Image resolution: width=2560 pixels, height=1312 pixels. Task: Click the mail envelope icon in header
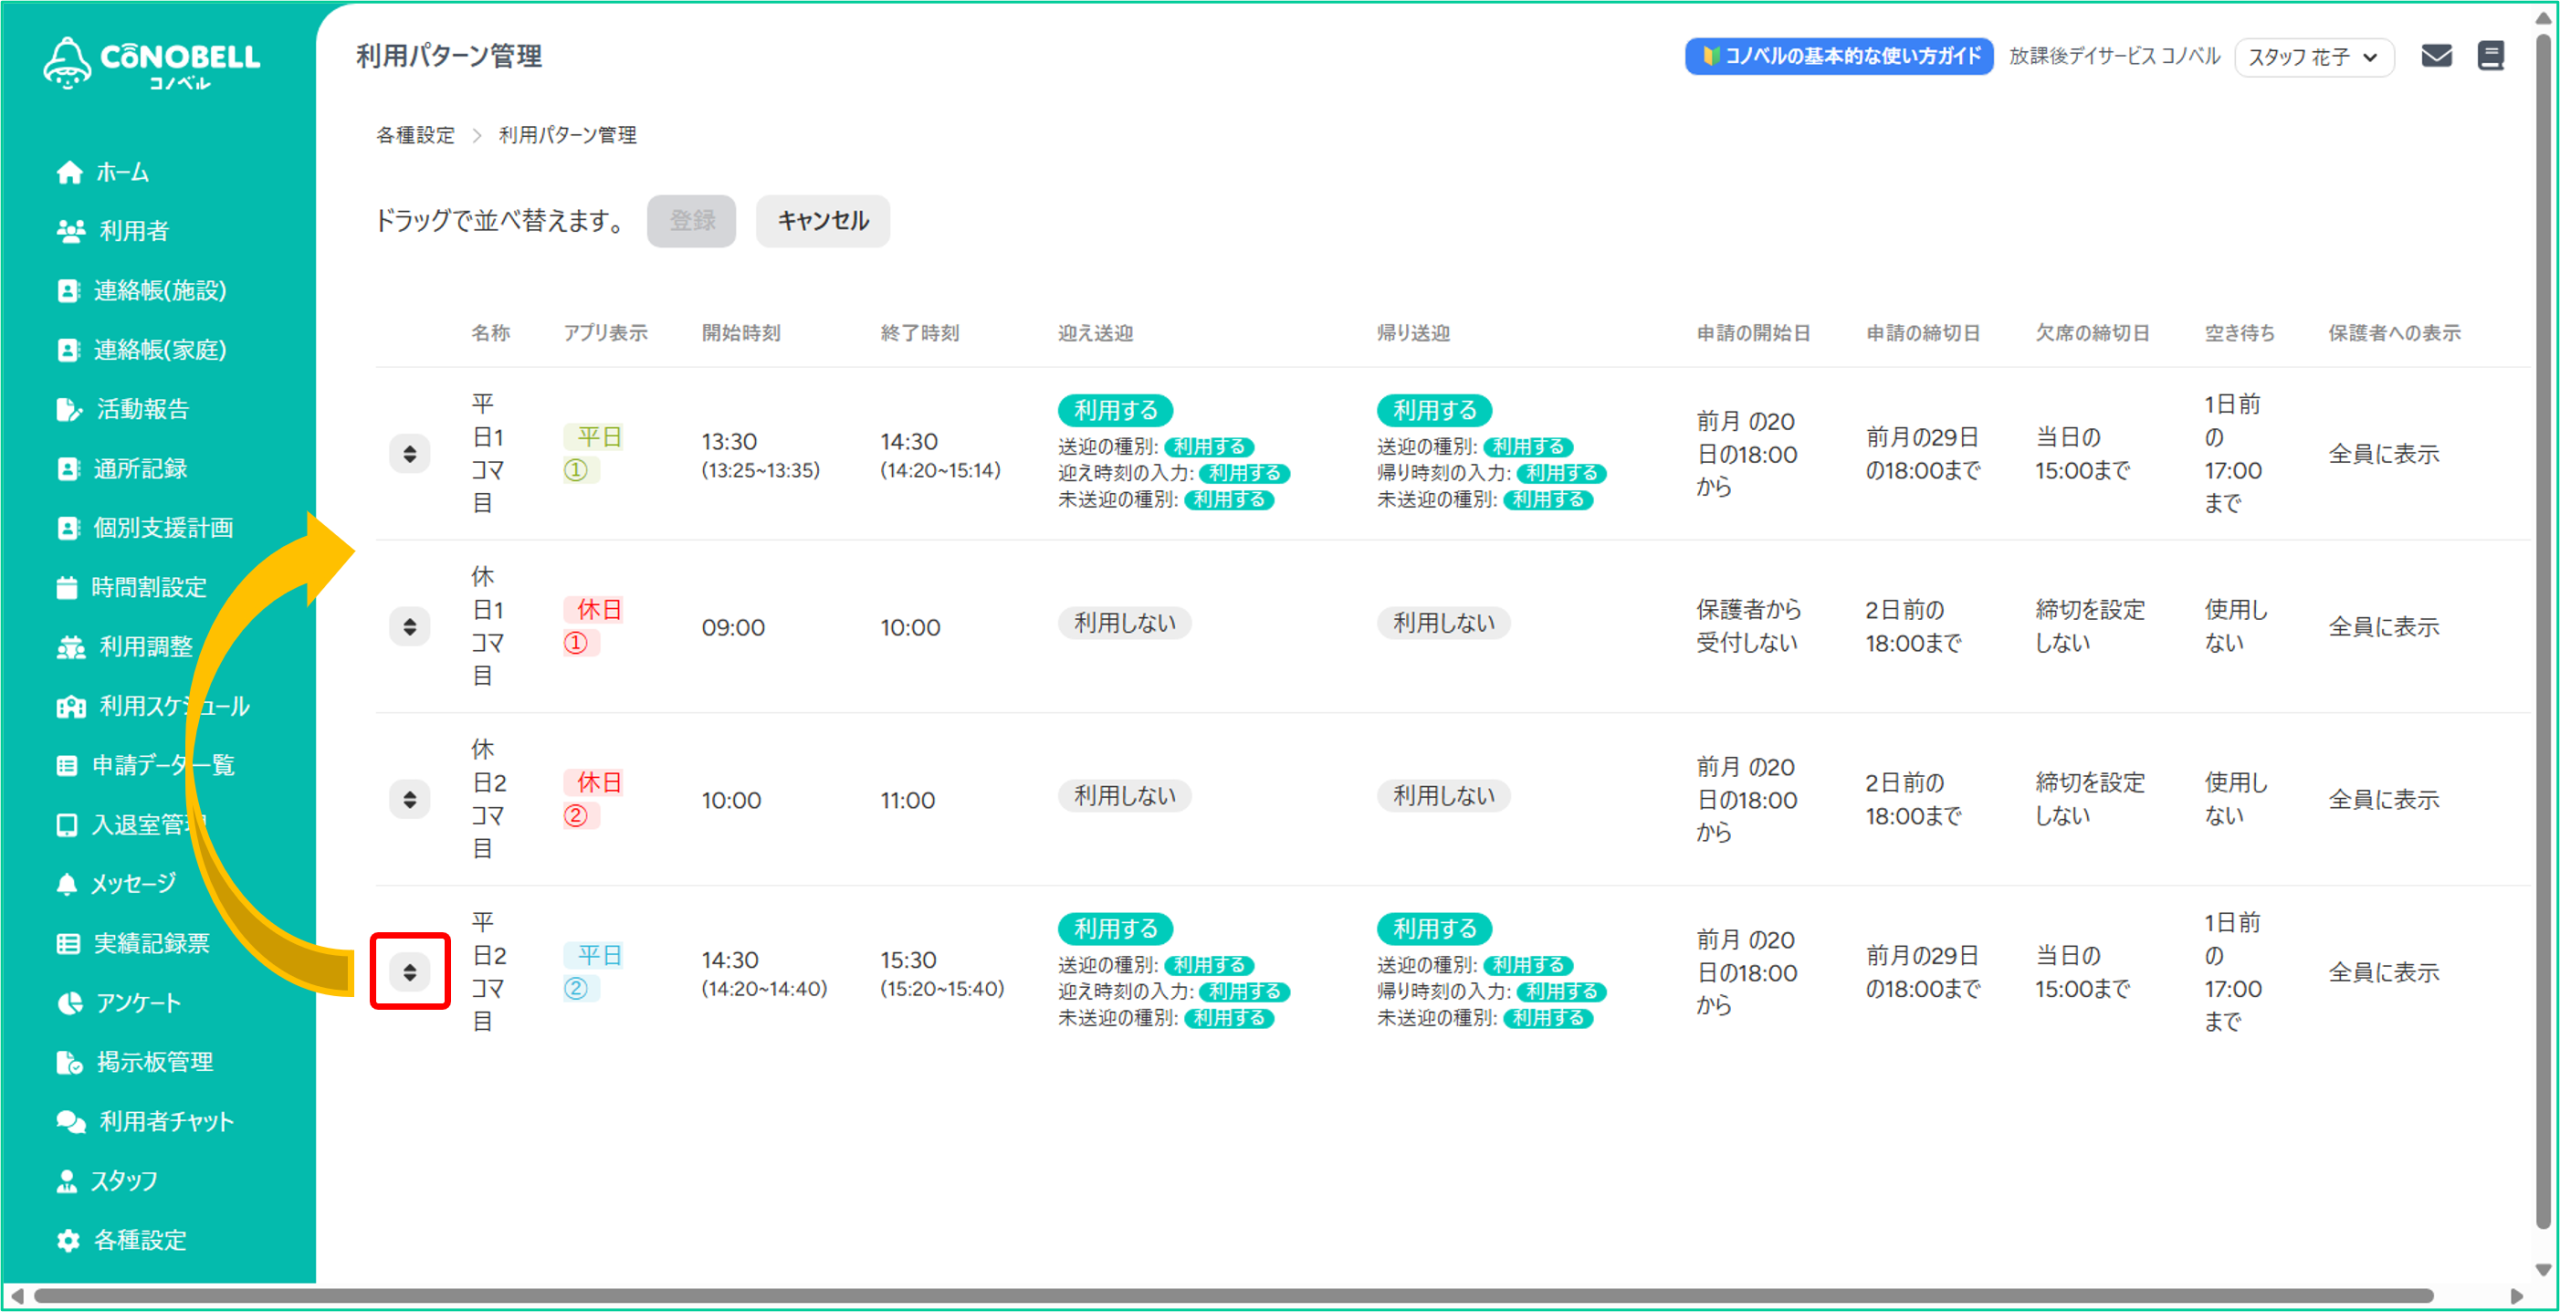tap(2436, 56)
